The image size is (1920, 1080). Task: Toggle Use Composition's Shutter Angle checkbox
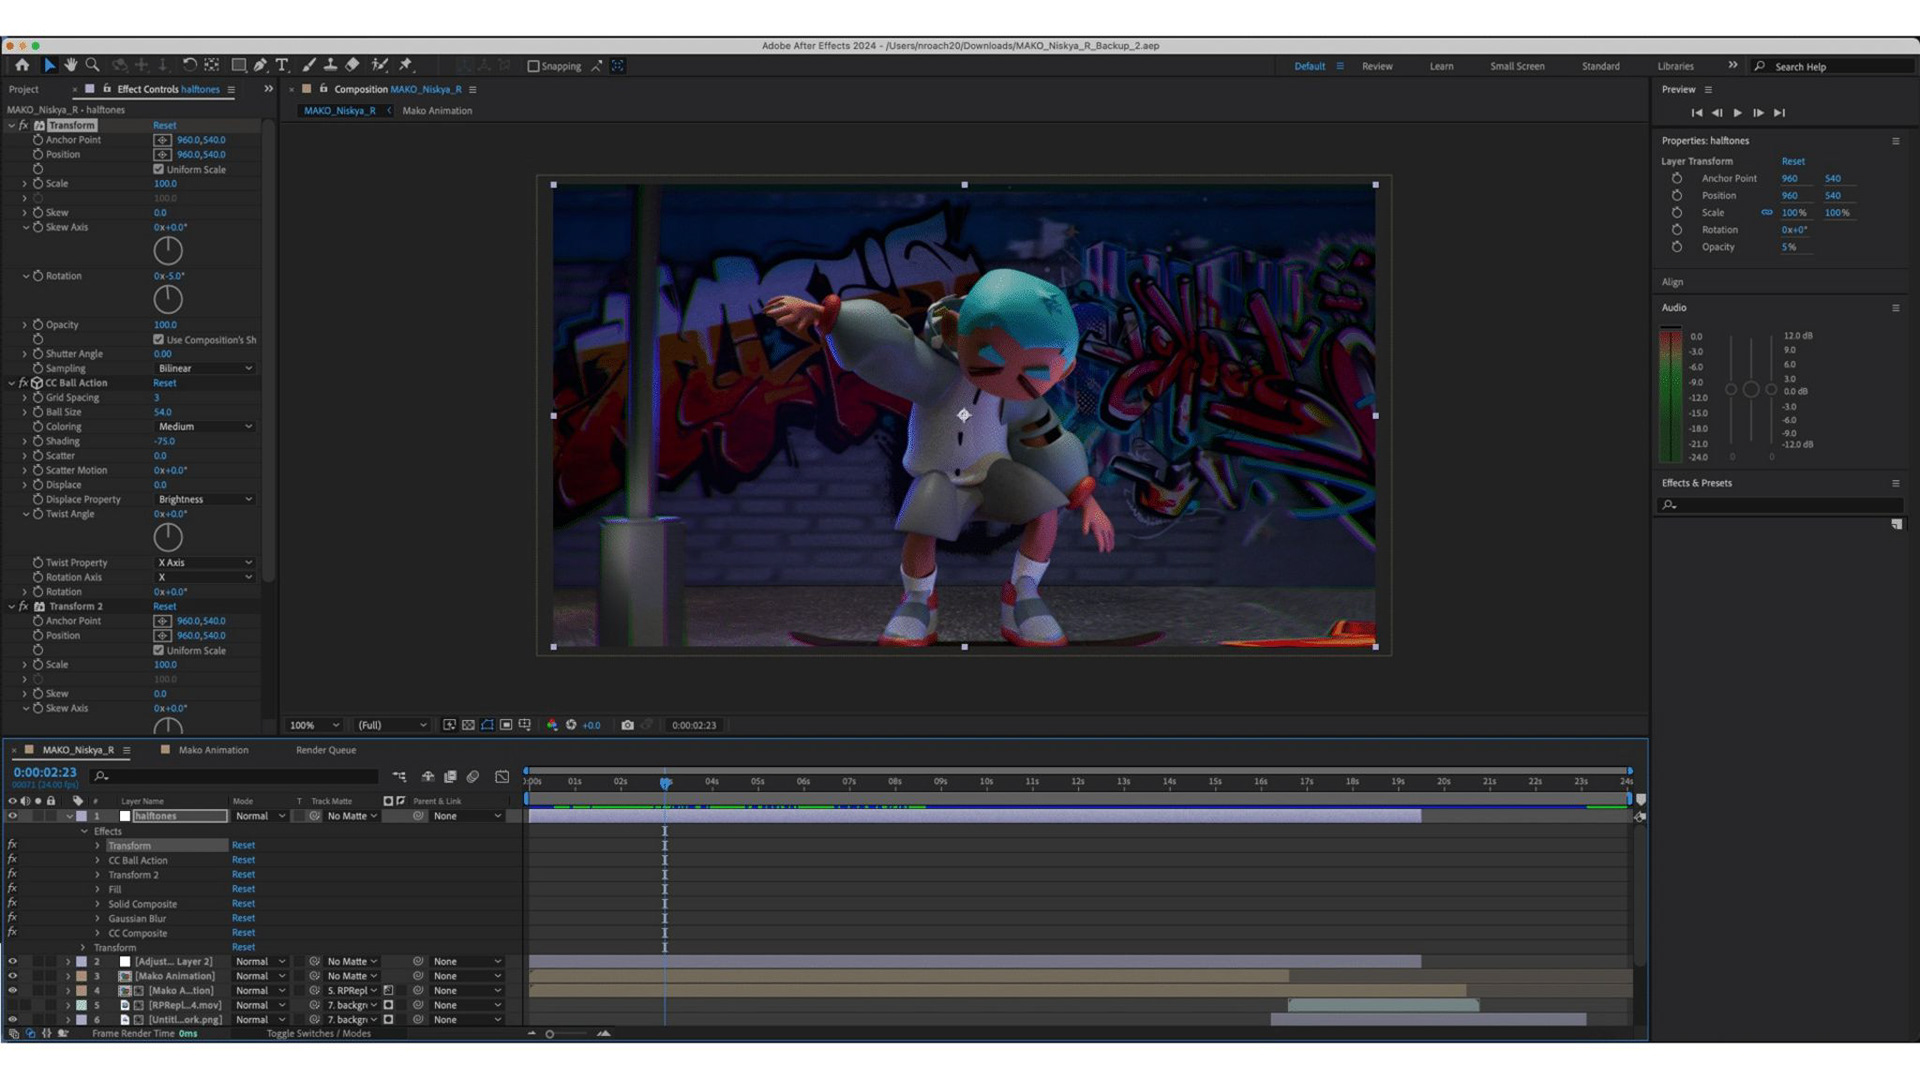[158, 340]
